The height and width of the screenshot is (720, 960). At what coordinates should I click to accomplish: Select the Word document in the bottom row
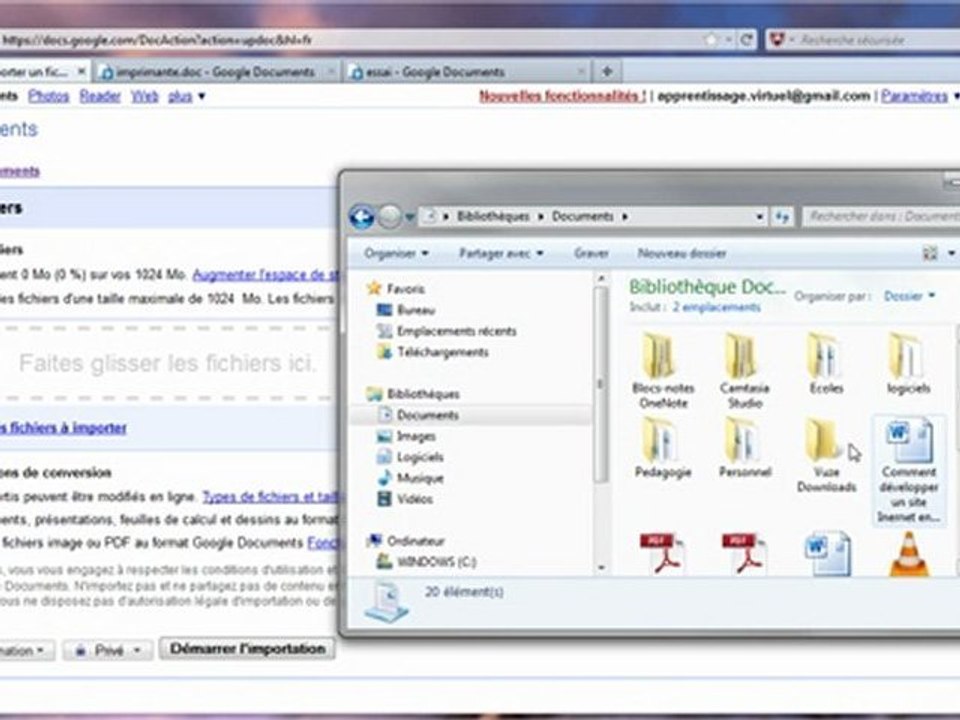click(x=827, y=553)
